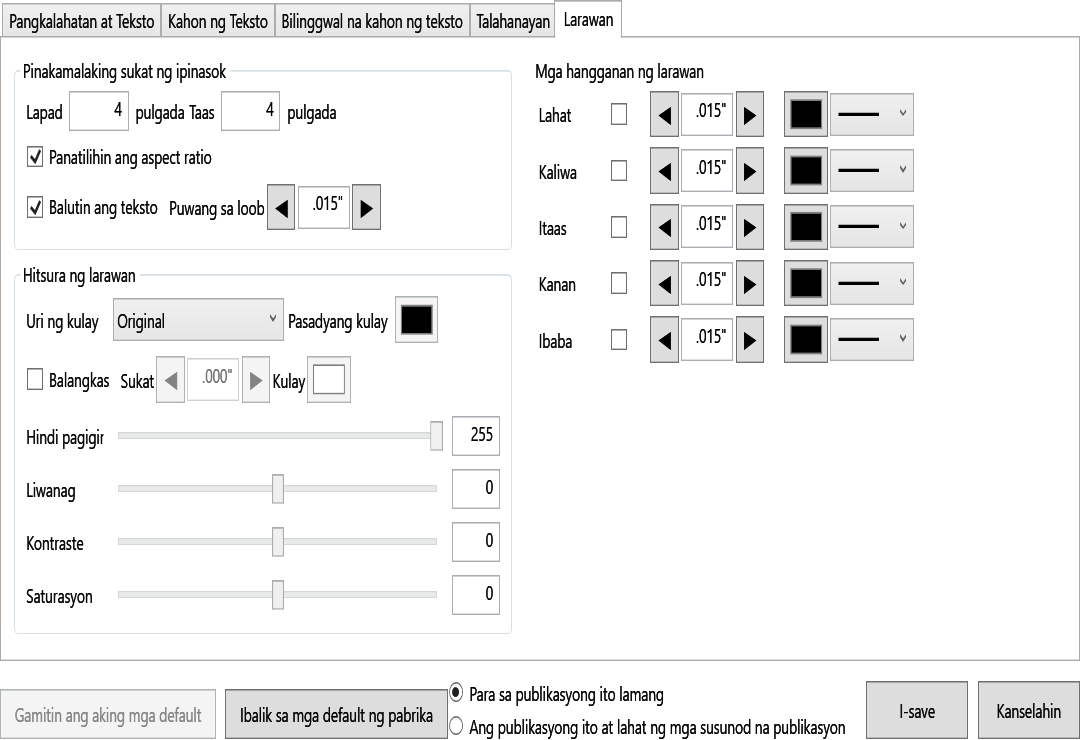Decrease Kaliwa border width with left arrow

[x=665, y=171]
